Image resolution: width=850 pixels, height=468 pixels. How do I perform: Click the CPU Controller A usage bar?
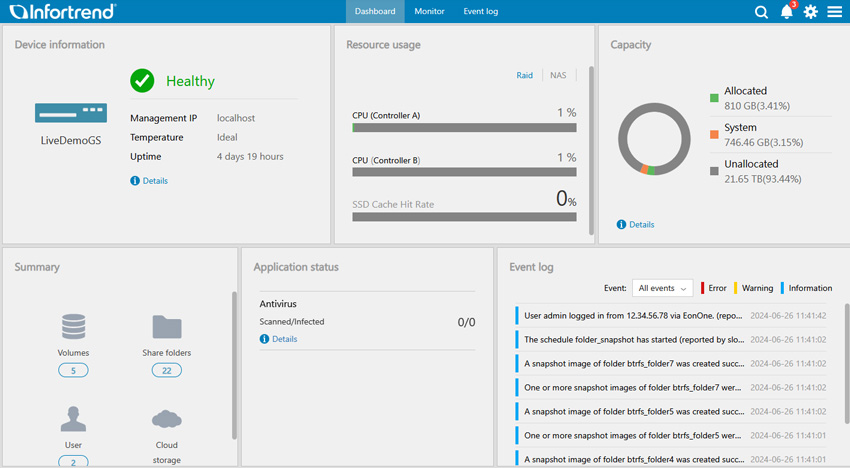click(464, 127)
